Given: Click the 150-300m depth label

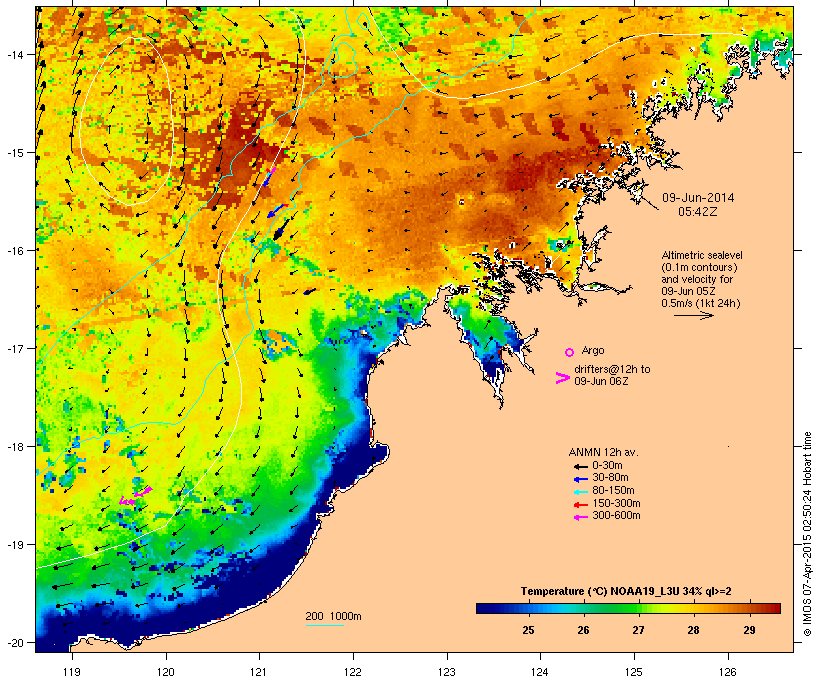Looking at the screenshot, I should (616, 503).
